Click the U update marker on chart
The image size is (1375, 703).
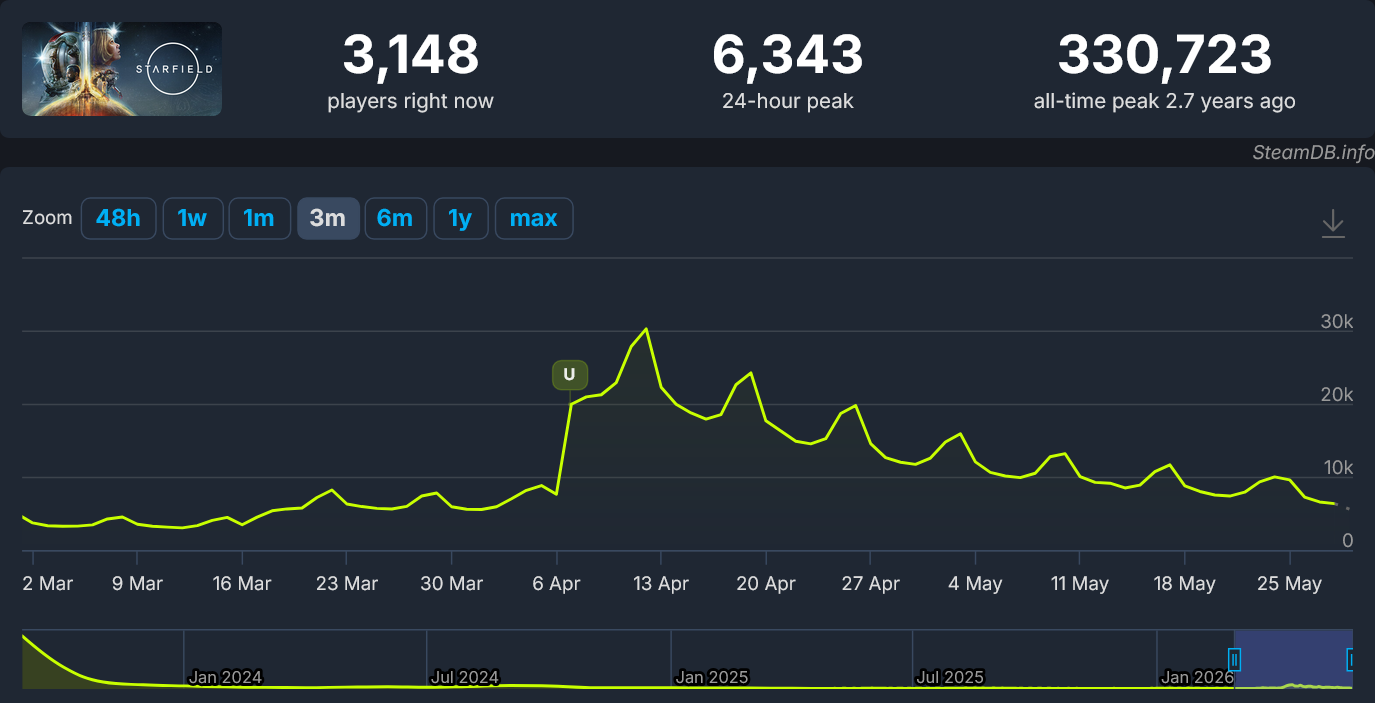(x=570, y=375)
